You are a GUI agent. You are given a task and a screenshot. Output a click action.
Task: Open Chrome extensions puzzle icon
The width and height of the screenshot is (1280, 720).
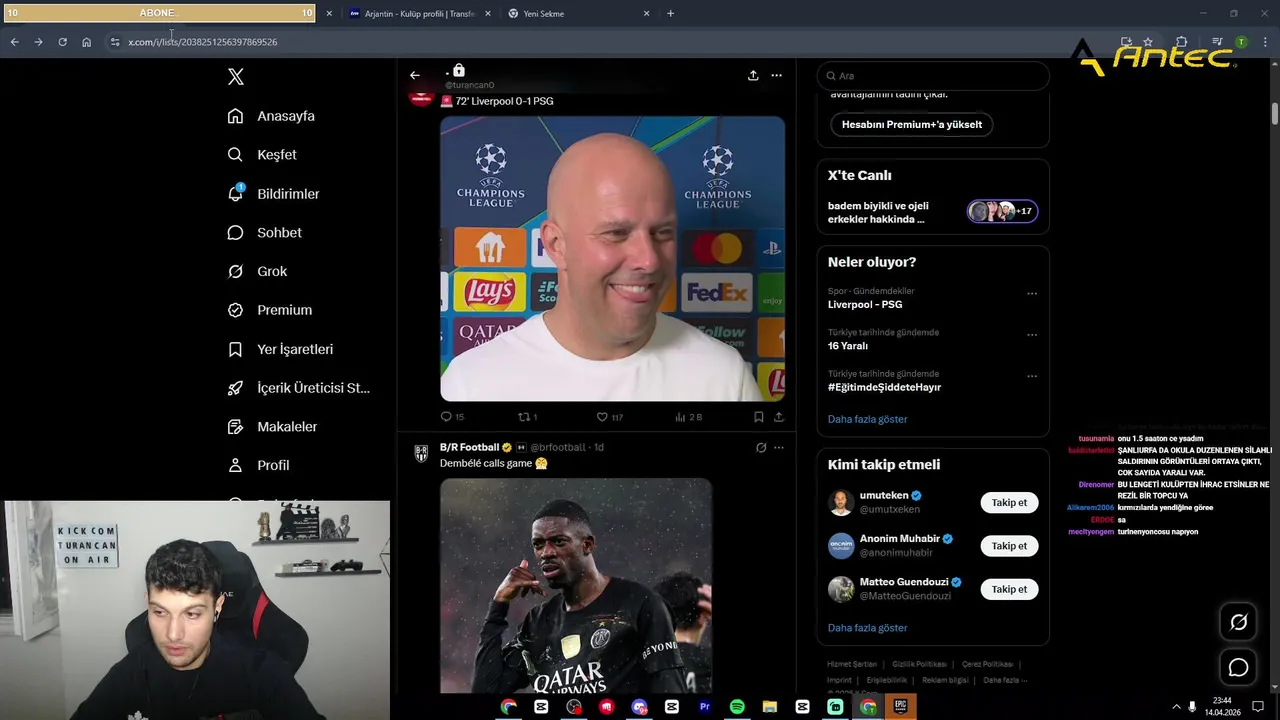click(1182, 42)
